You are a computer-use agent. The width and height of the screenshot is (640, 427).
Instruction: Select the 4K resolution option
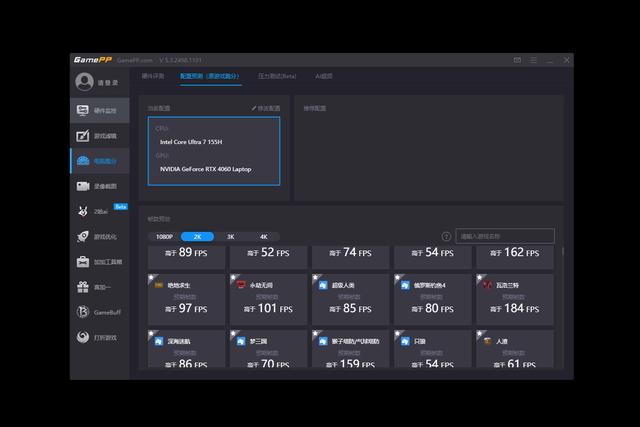point(264,237)
